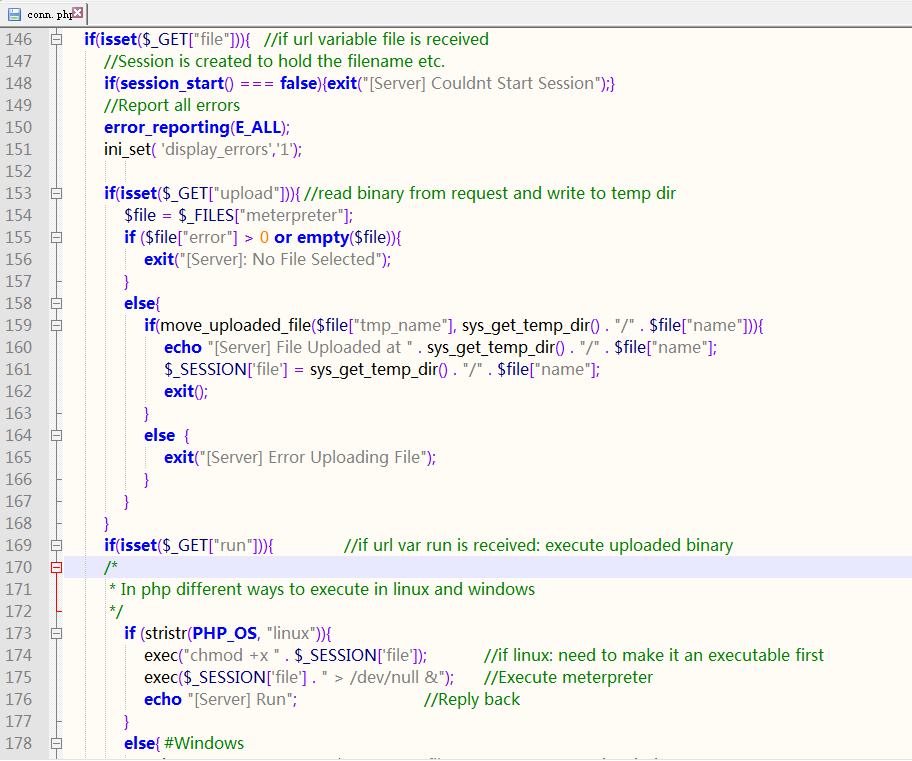The image size is (912, 761).
Task: Collapse the Windows else fold at line 178
Action: (56, 744)
